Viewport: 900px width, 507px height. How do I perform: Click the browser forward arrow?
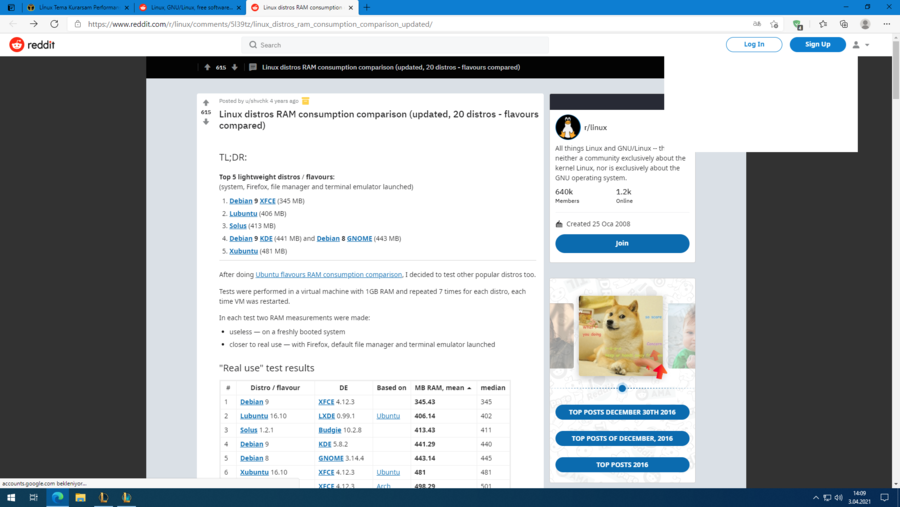click(x=34, y=24)
